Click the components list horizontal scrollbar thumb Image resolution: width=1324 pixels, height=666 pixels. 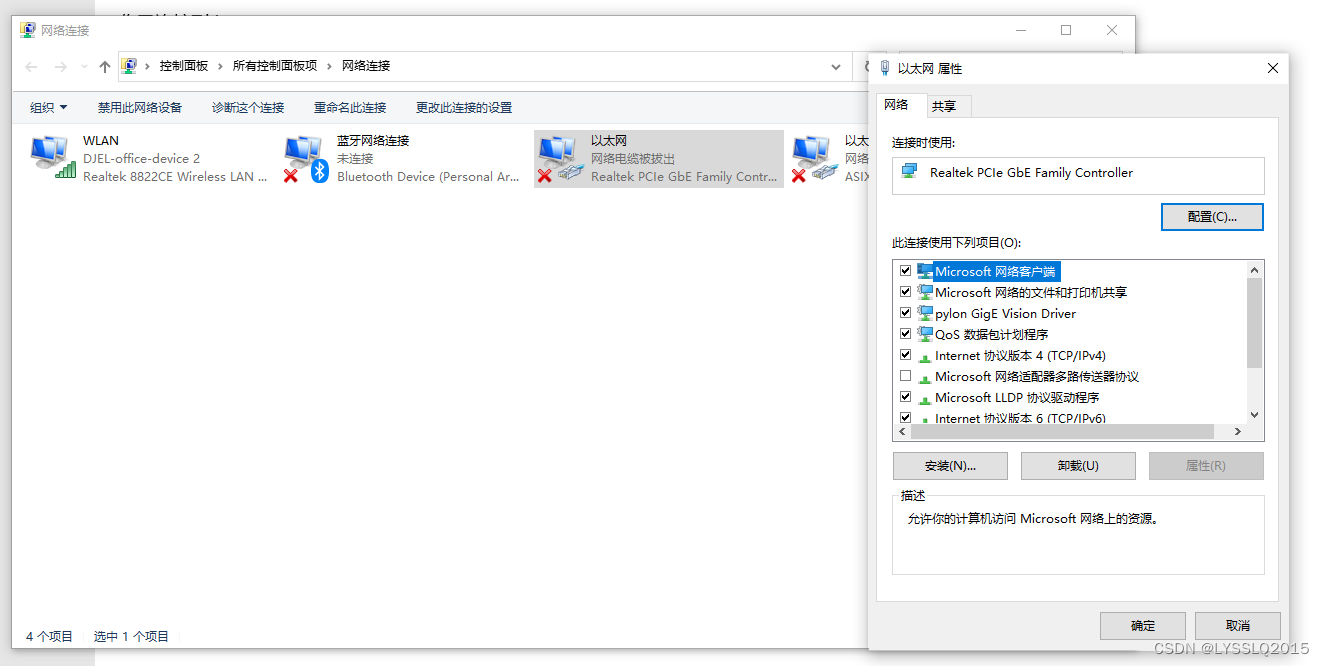[1062, 431]
